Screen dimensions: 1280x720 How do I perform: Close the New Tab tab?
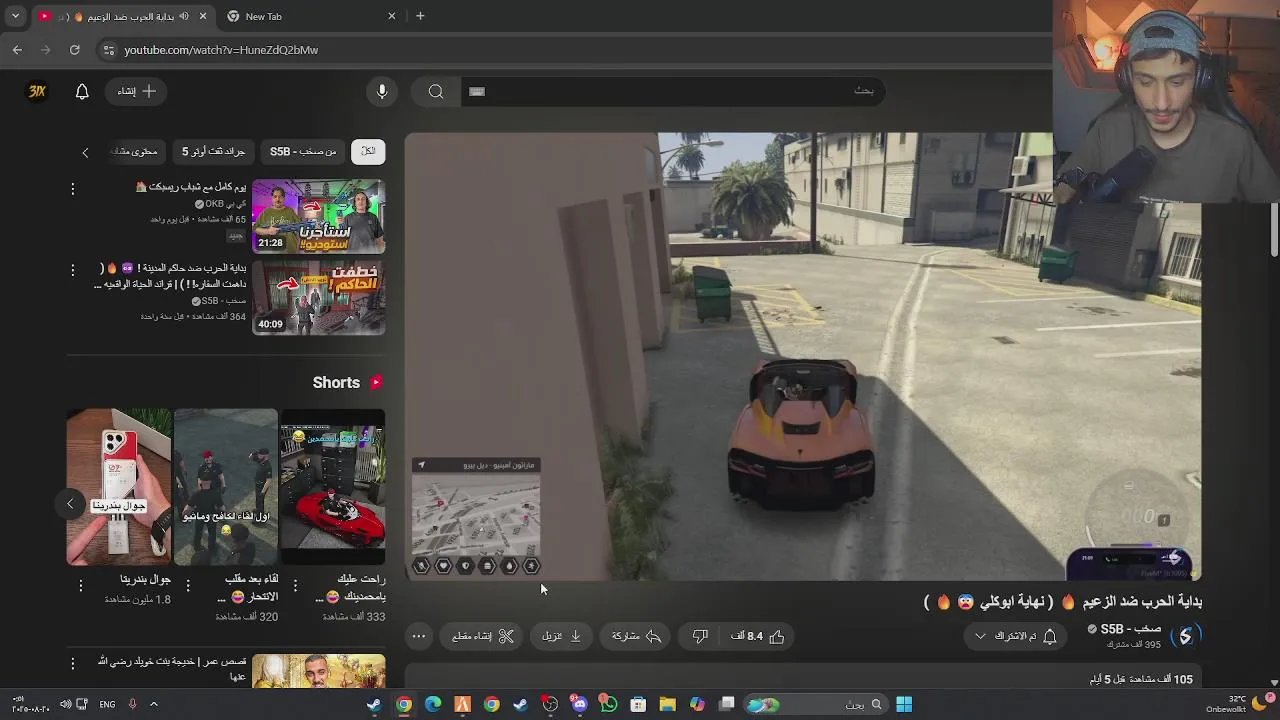(x=392, y=16)
